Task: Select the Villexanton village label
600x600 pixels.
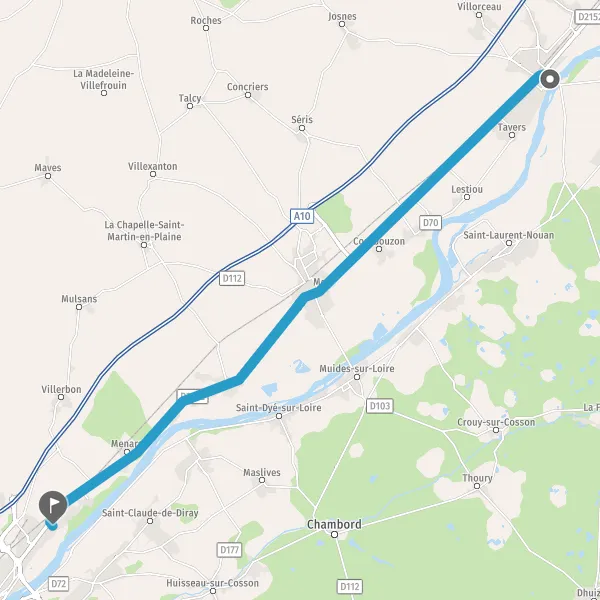Action: [153, 166]
